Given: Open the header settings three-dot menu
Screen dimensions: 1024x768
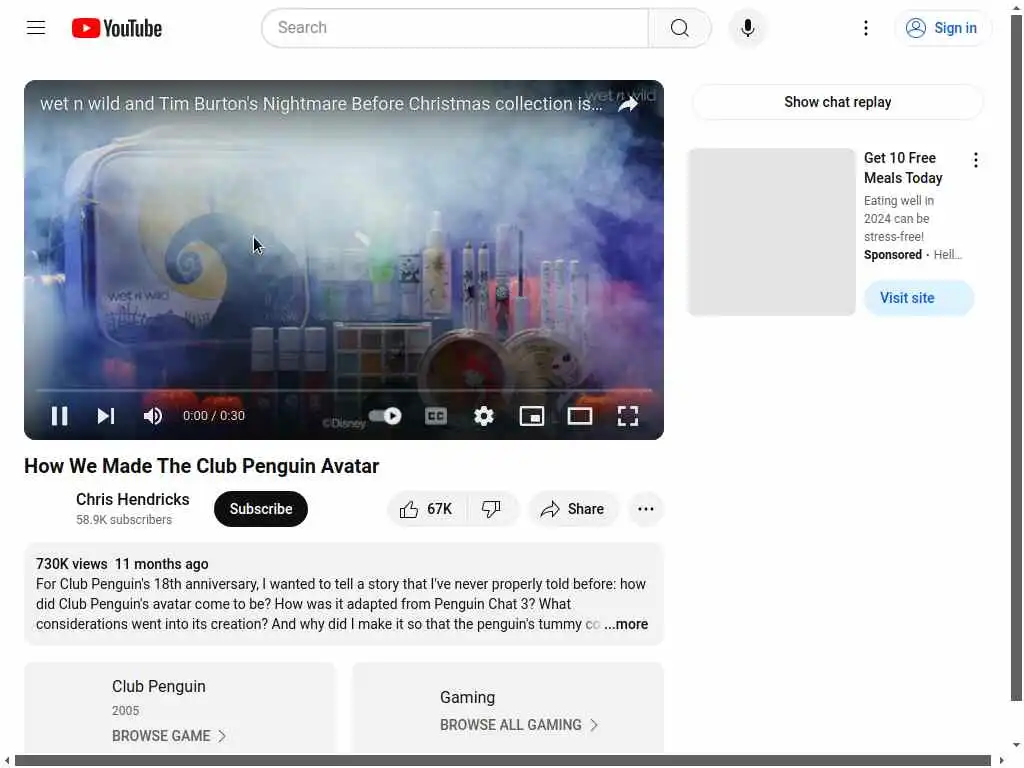Looking at the screenshot, I should coord(865,27).
